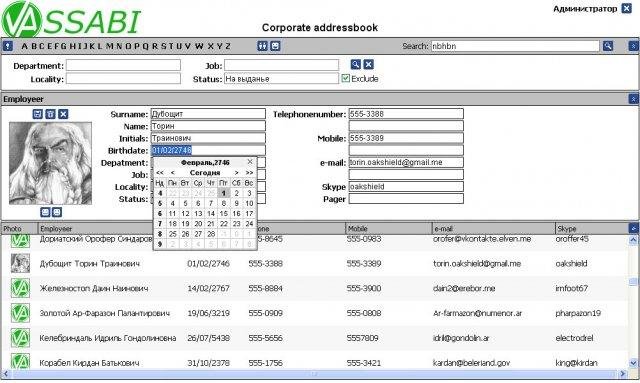640x383 pixels.
Task: Clear filters with the X icon beside Job
Action: tap(368, 64)
